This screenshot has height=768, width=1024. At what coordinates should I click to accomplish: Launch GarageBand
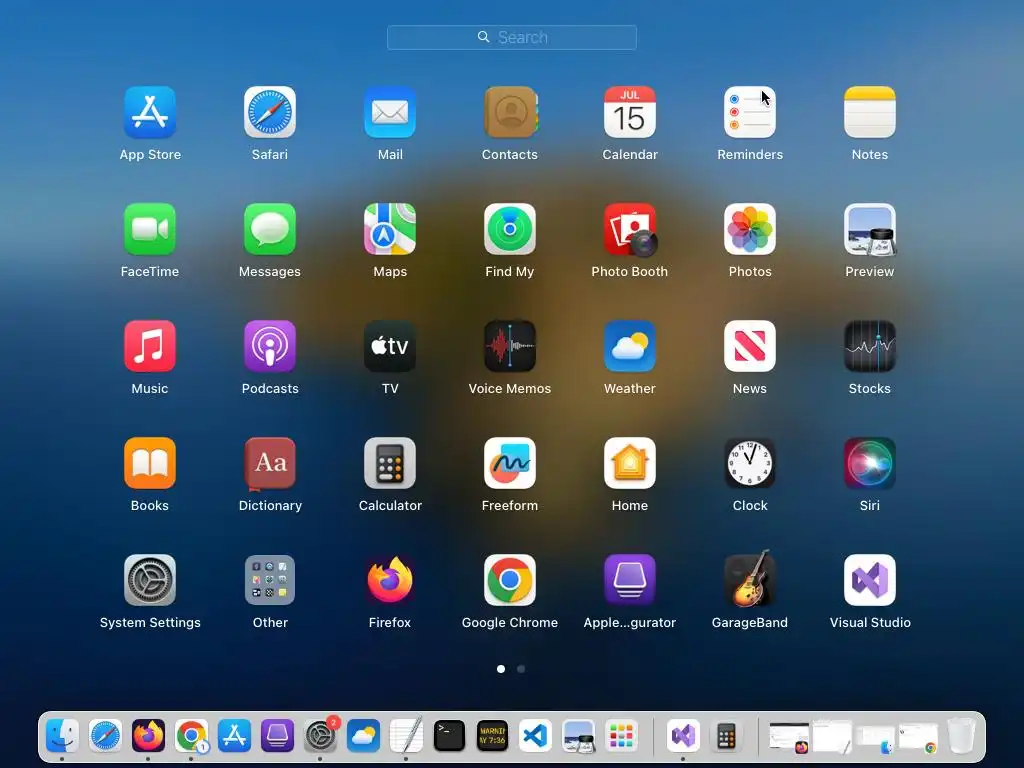pyautogui.click(x=750, y=579)
